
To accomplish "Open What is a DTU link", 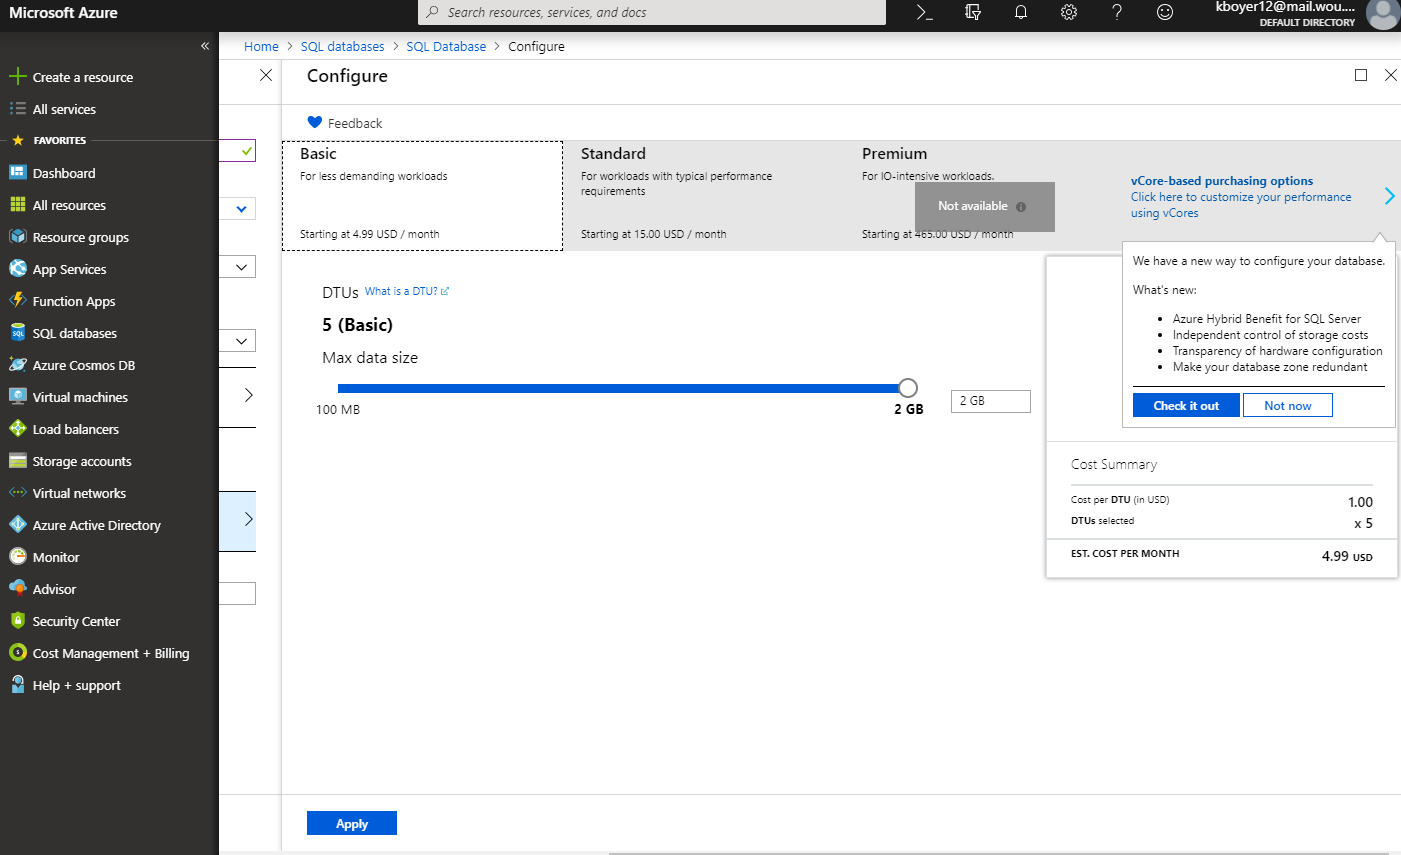I will (x=407, y=291).
